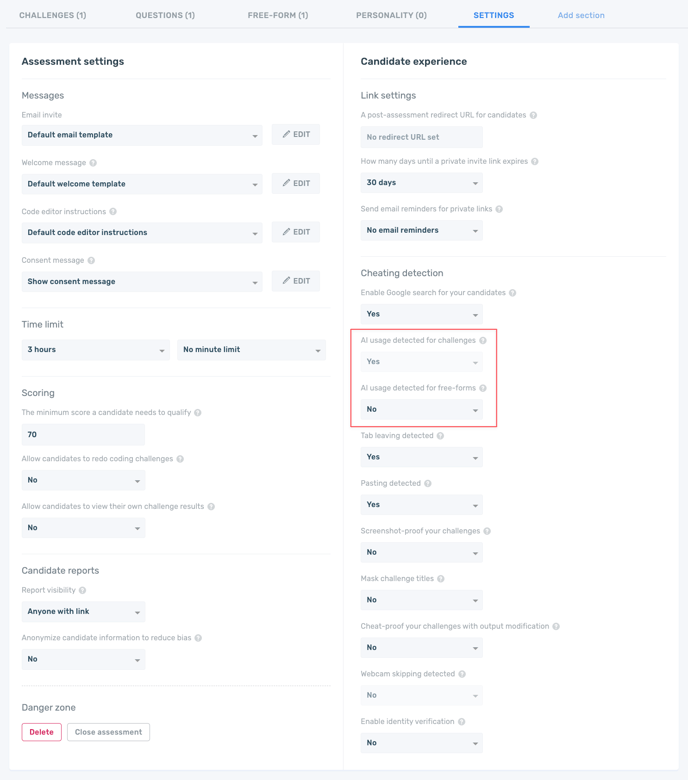The image size is (688, 780).
Task: Click help icon beside Consent message
Action: 91,261
